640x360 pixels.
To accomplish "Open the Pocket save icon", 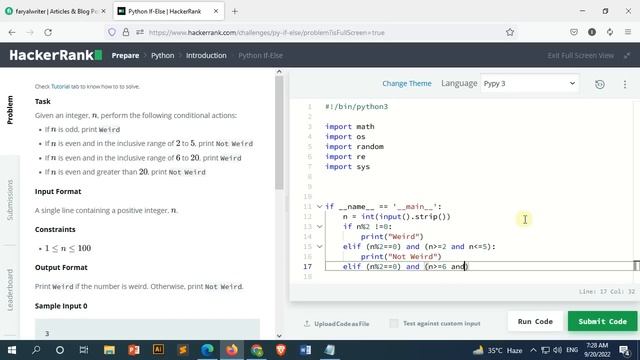I will tap(574, 32).
